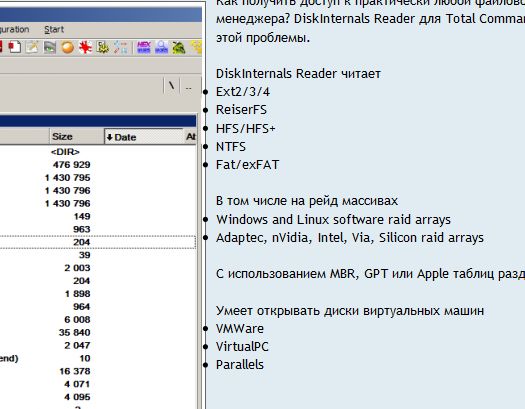
Task: Click the green eye image toolbar icon
Action: click(x=50, y=47)
